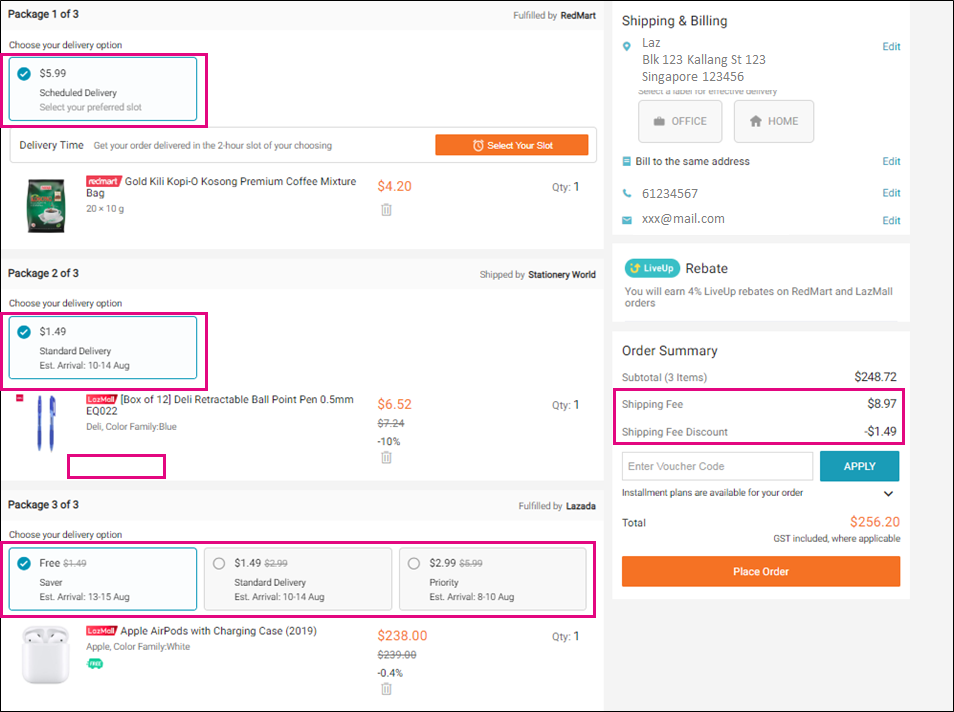Click the Place Order button
Viewport: 954px width, 712px height.
(761, 571)
